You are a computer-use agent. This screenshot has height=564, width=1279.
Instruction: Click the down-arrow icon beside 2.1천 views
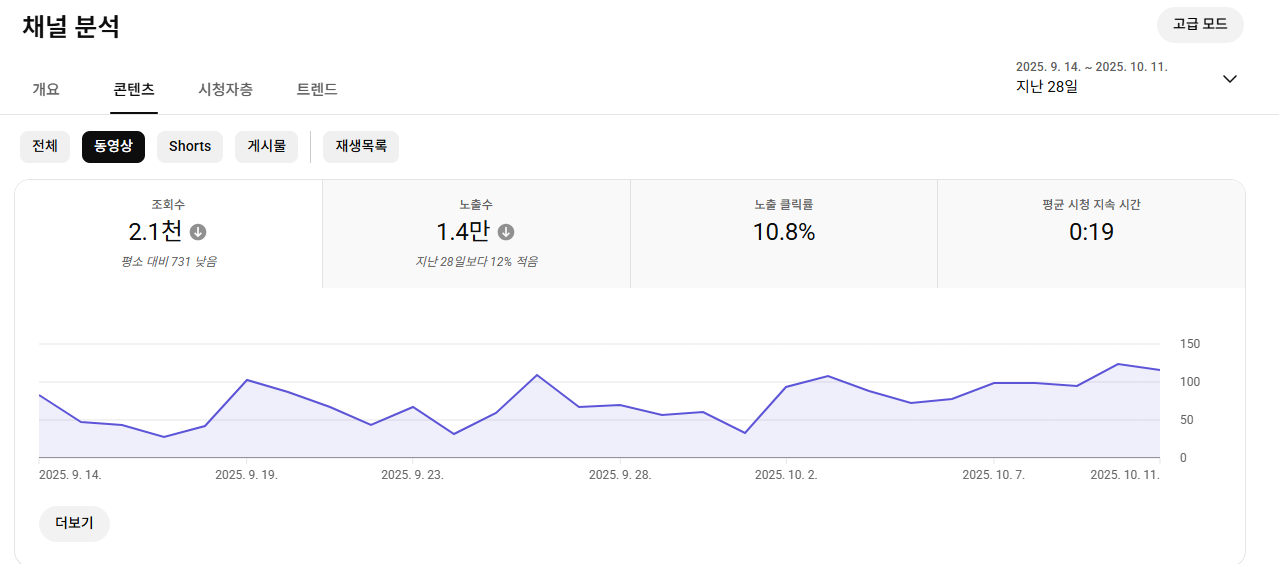198,232
